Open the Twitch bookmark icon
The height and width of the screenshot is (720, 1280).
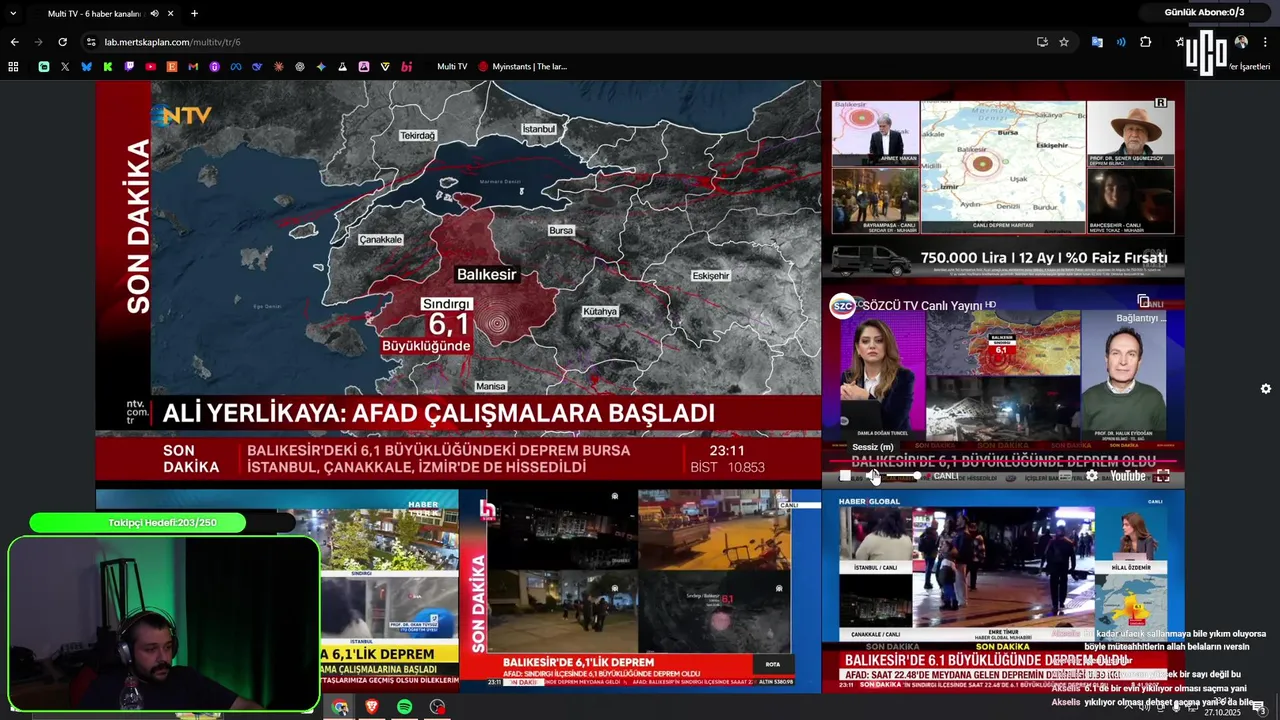point(129,67)
